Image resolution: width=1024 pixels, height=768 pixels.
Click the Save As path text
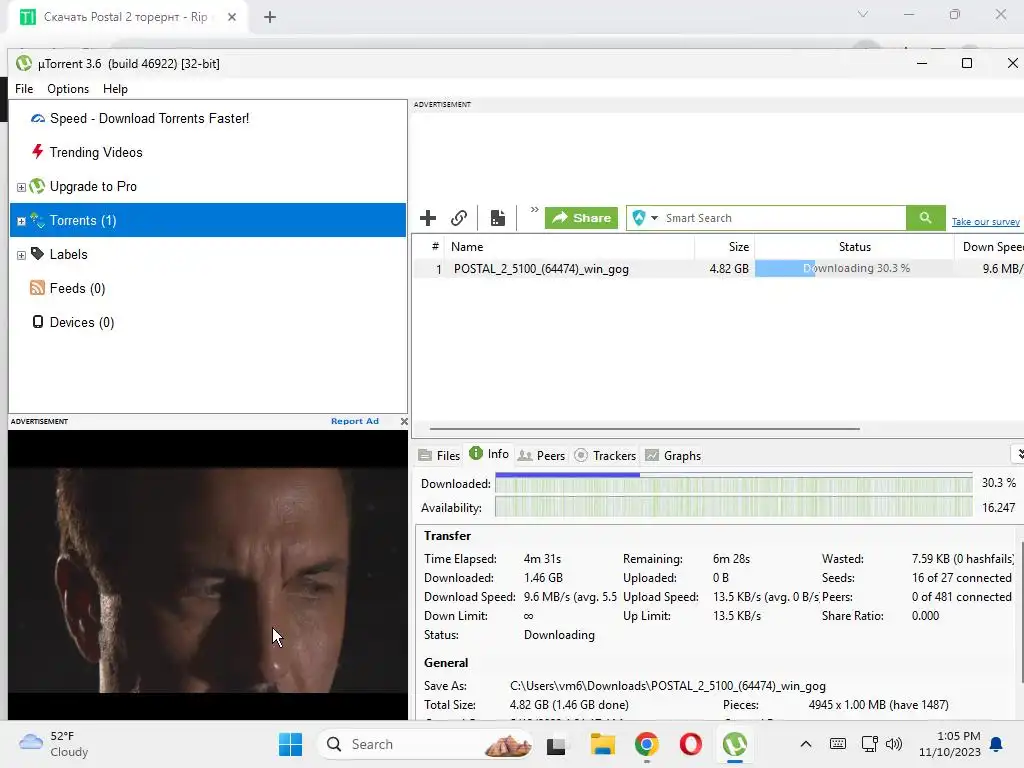(667, 686)
